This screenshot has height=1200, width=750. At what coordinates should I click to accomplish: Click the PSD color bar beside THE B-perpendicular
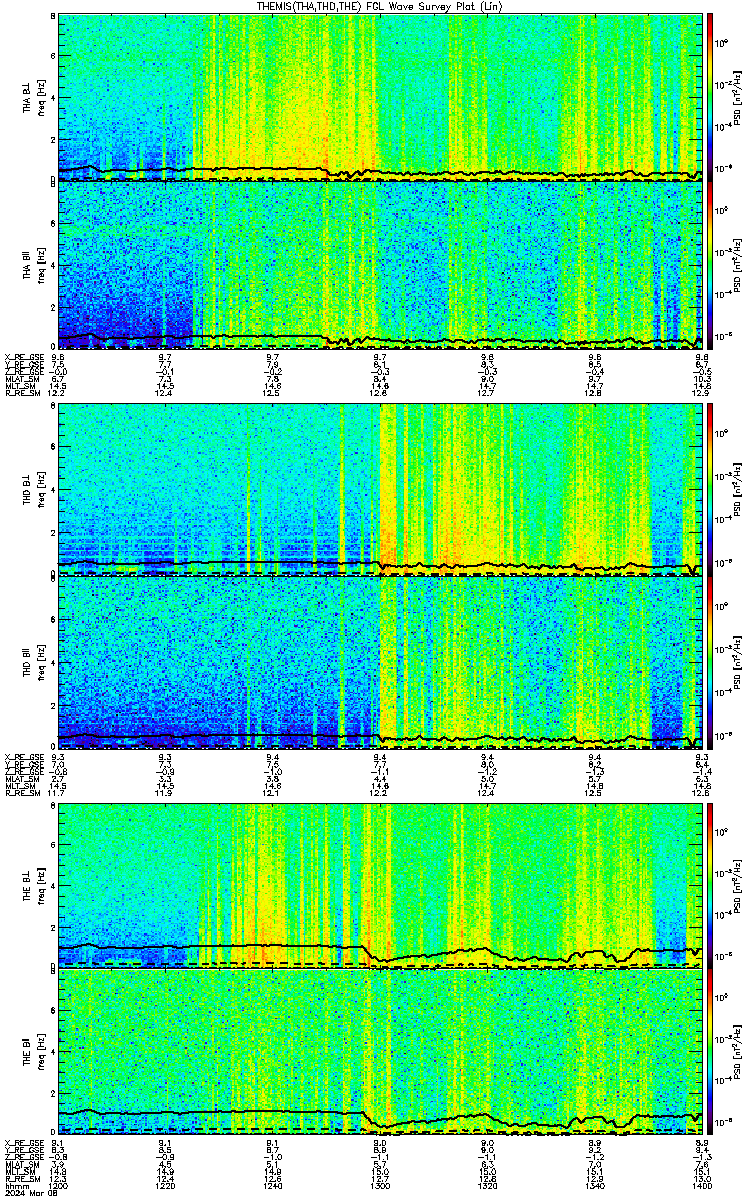(710, 885)
